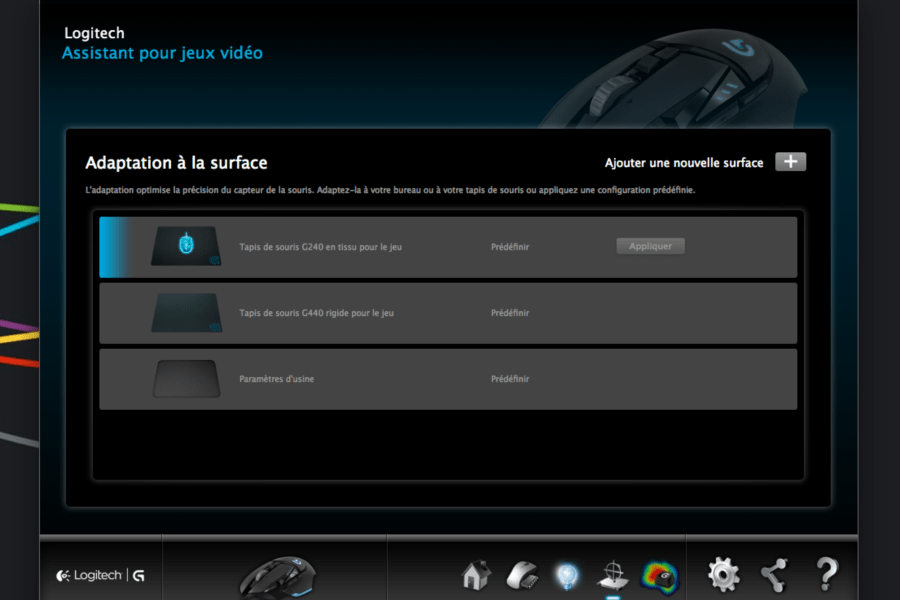Open the input analysis heat map icon
Viewport: 900px width, 600px height.
coord(660,576)
